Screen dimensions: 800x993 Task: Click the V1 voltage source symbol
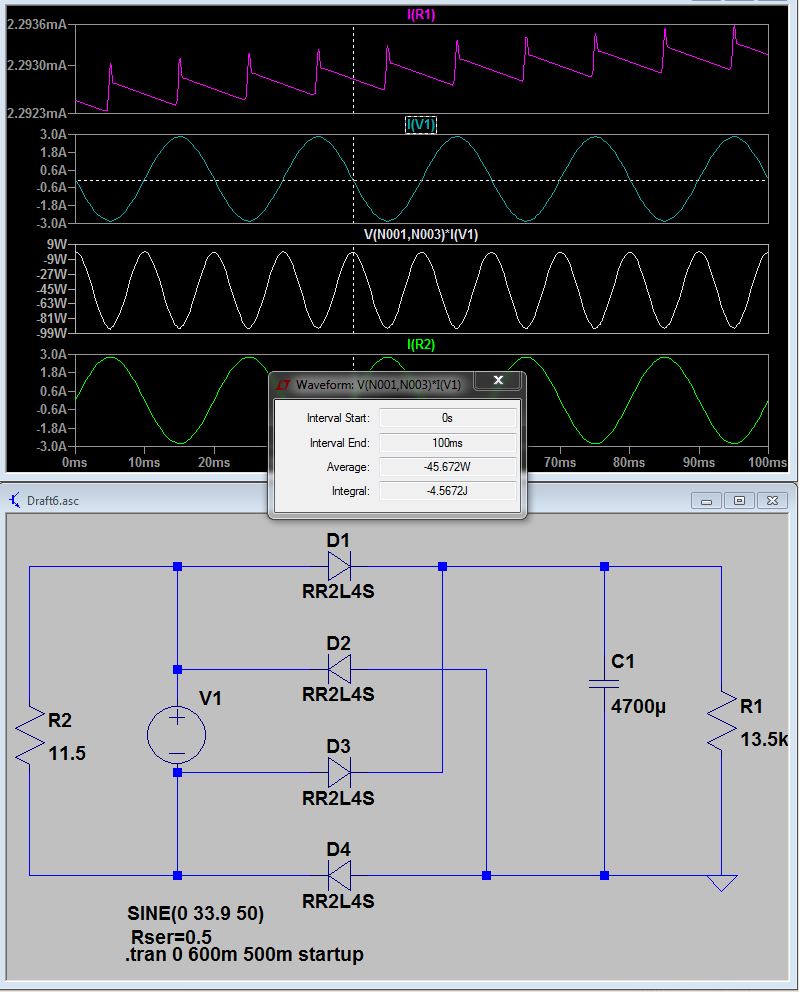tap(177, 735)
